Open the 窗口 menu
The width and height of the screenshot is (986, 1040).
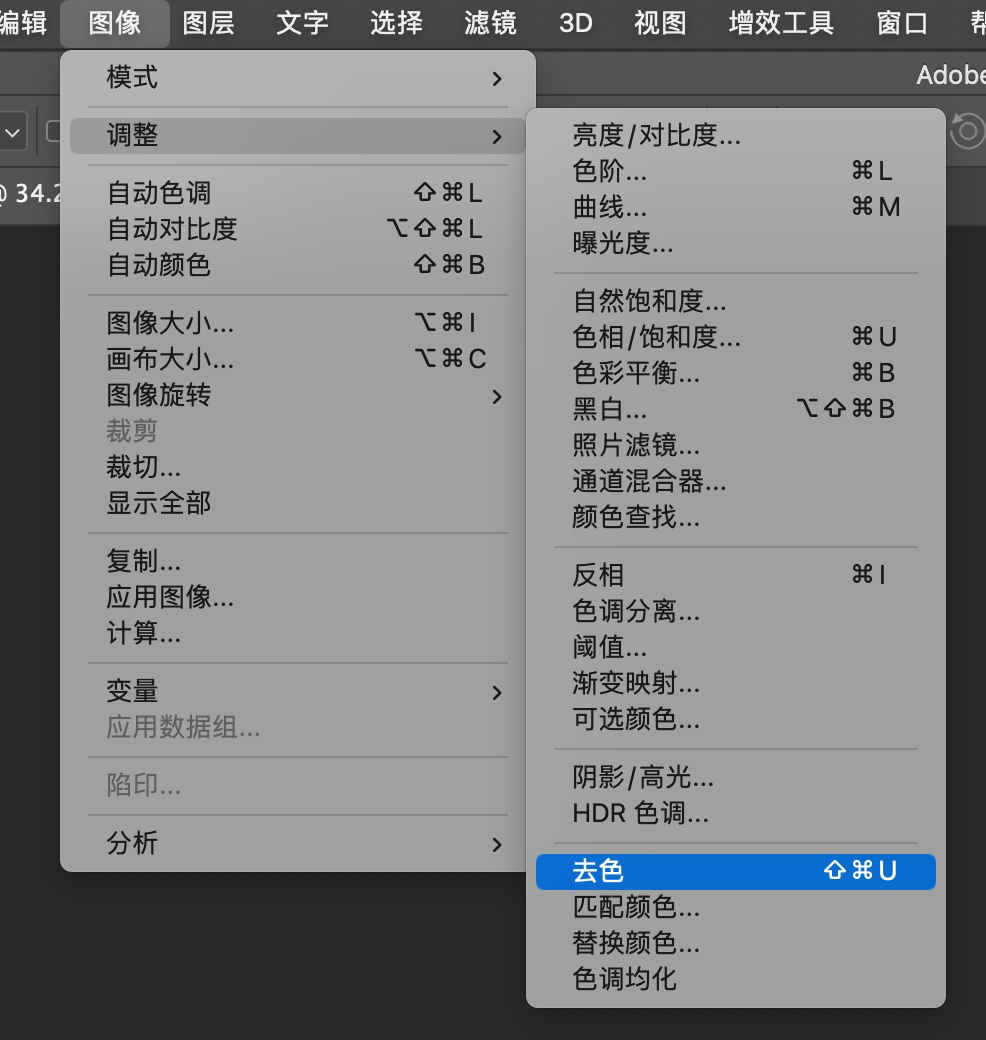(x=902, y=23)
